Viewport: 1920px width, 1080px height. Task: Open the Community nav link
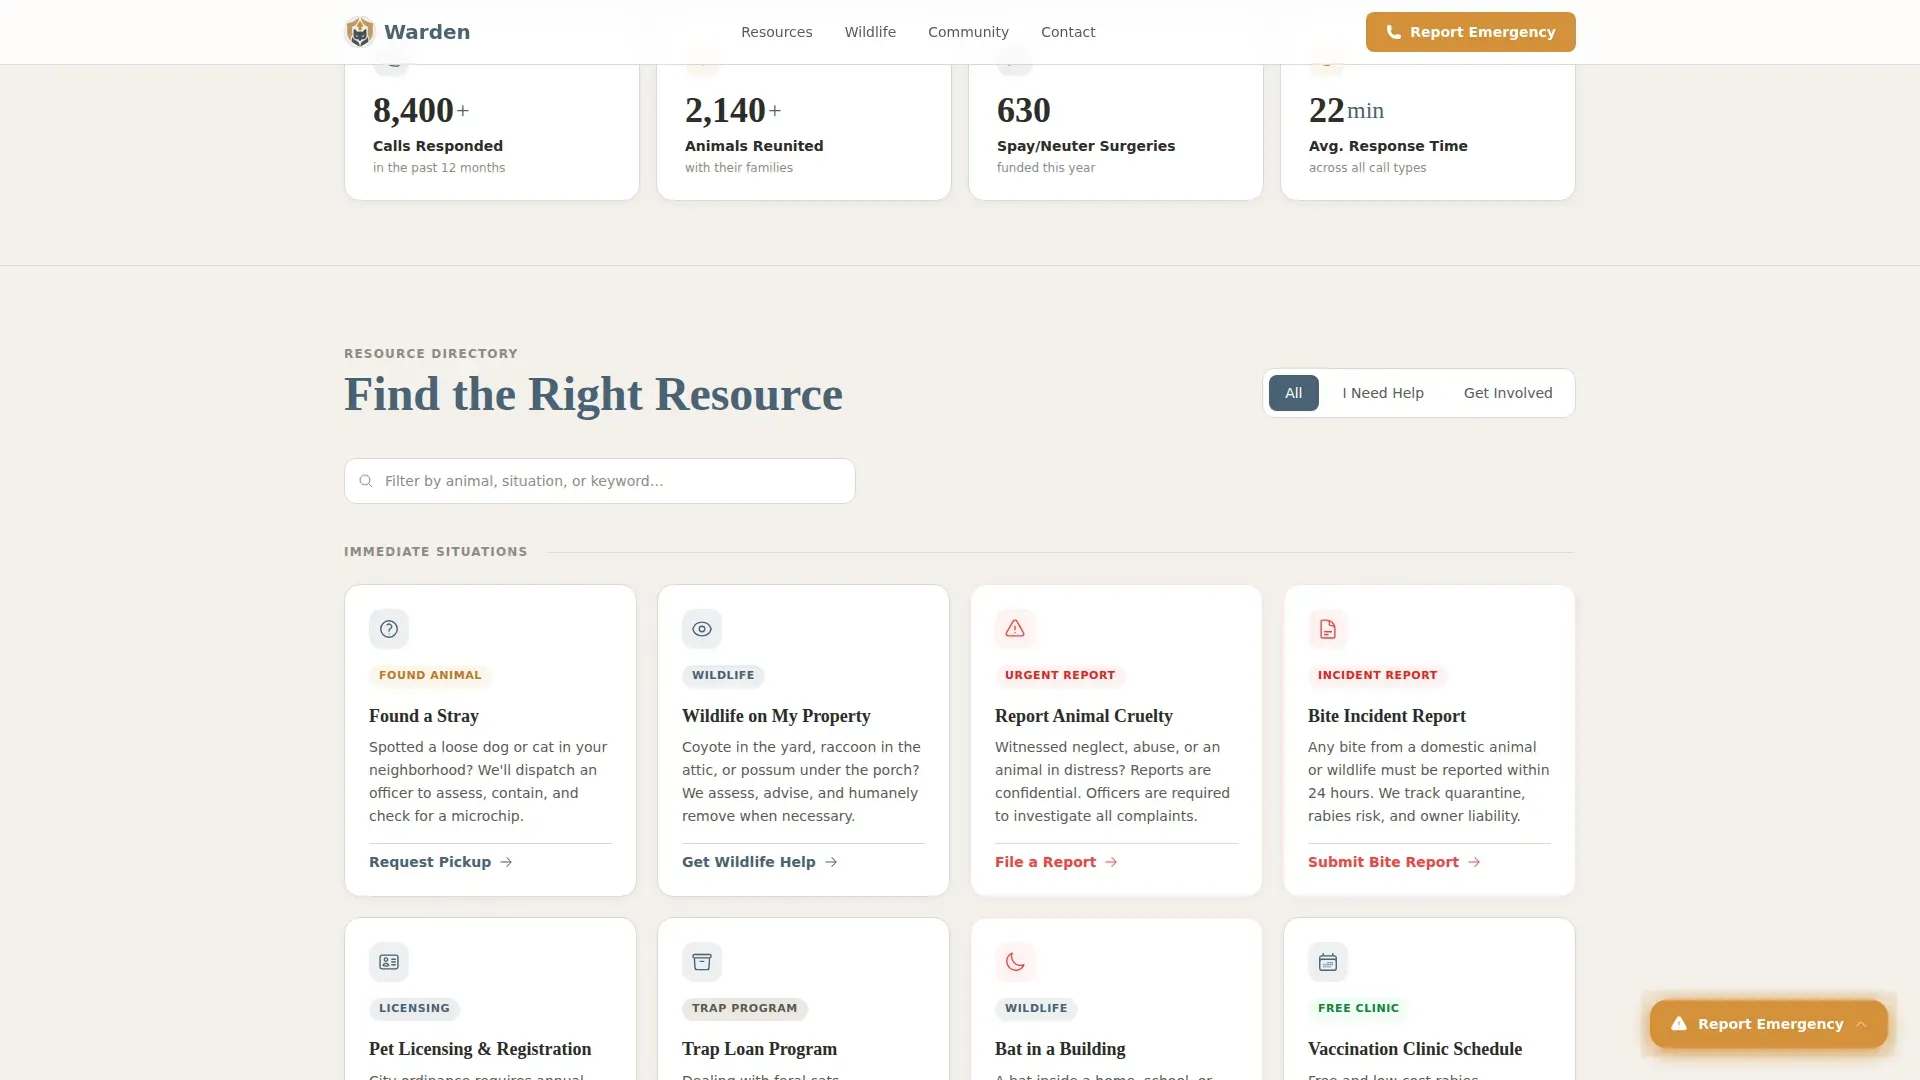point(968,32)
